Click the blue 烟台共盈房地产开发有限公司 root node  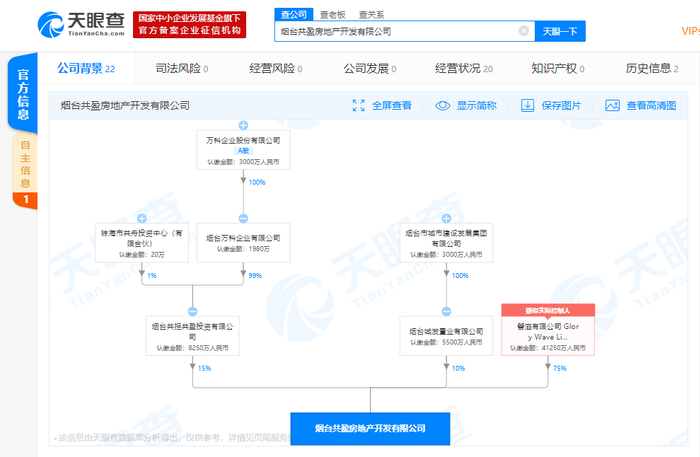click(x=370, y=428)
